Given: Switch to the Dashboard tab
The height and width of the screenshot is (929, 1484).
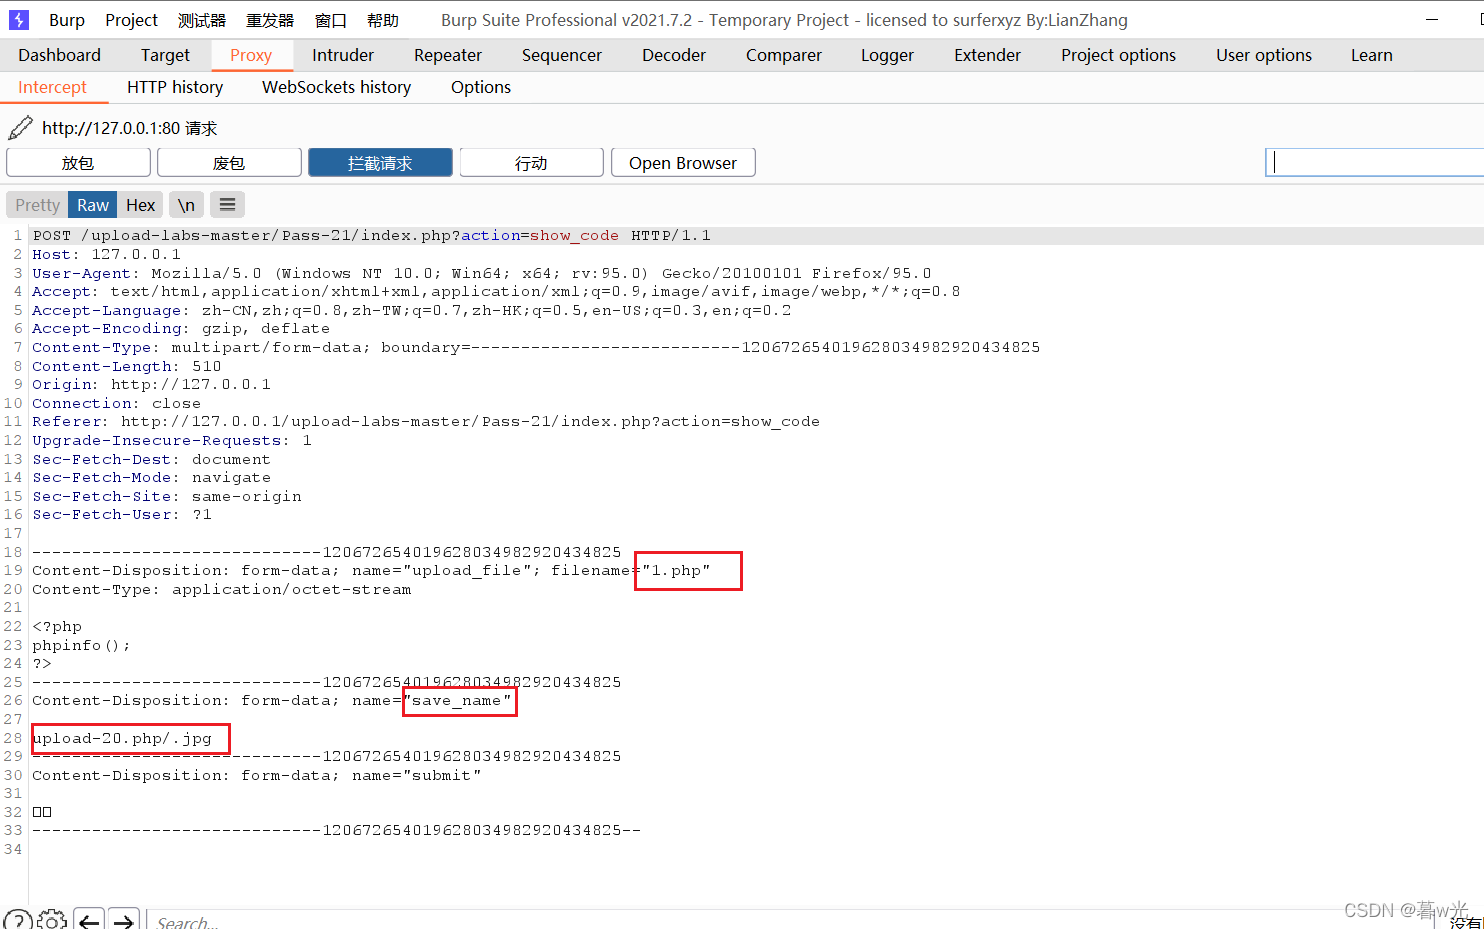Looking at the screenshot, I should pyautogui.click(x=59, y=55).
